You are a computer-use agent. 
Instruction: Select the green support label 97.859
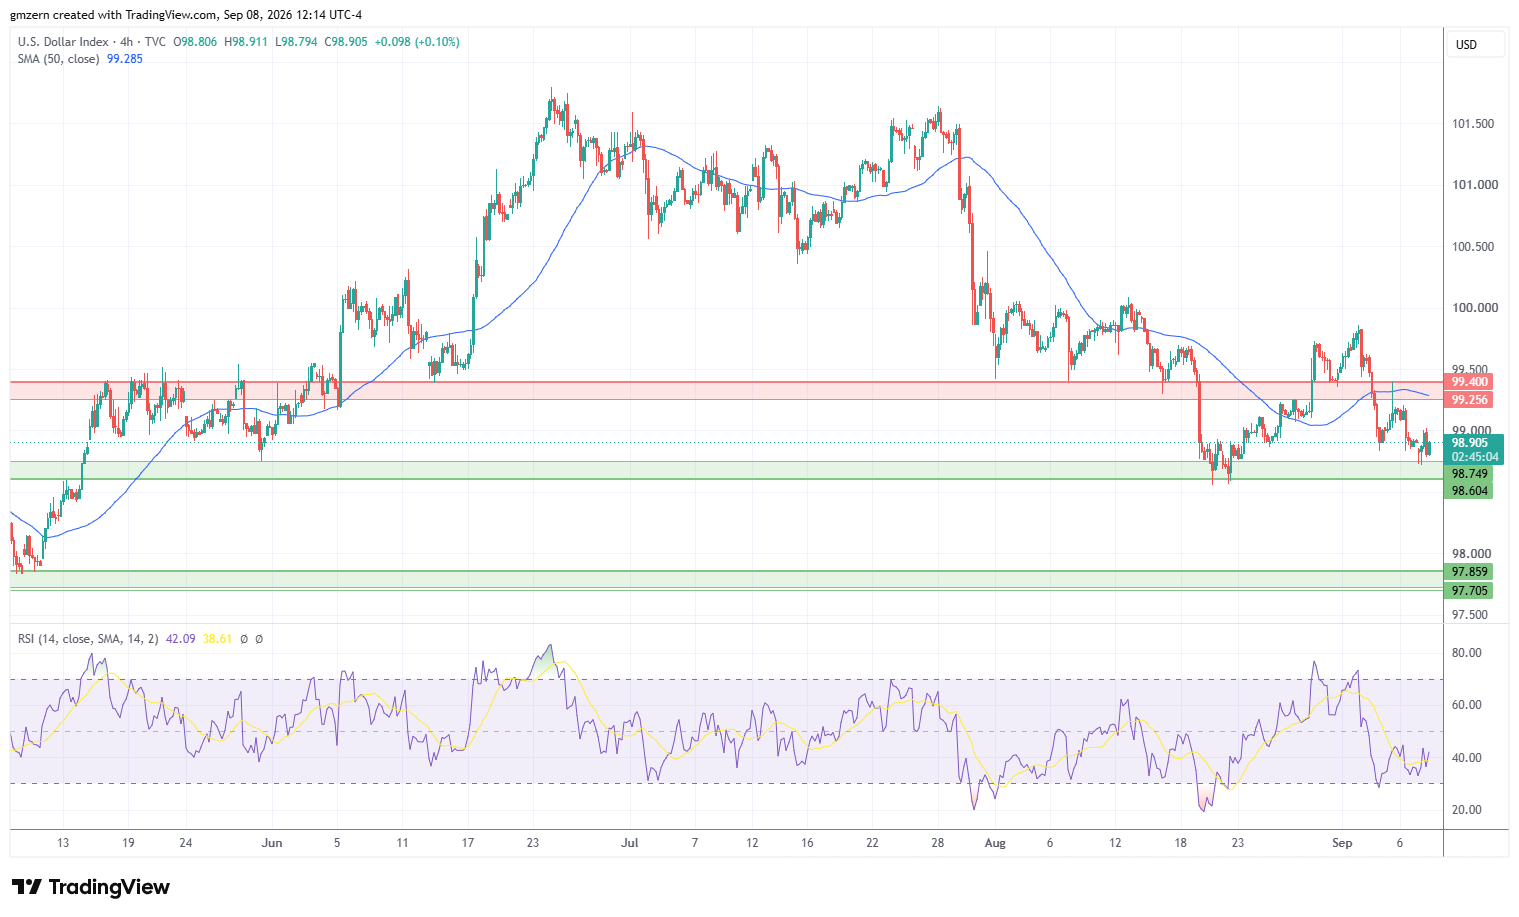pyautogui.click(x=1469, y=572)
